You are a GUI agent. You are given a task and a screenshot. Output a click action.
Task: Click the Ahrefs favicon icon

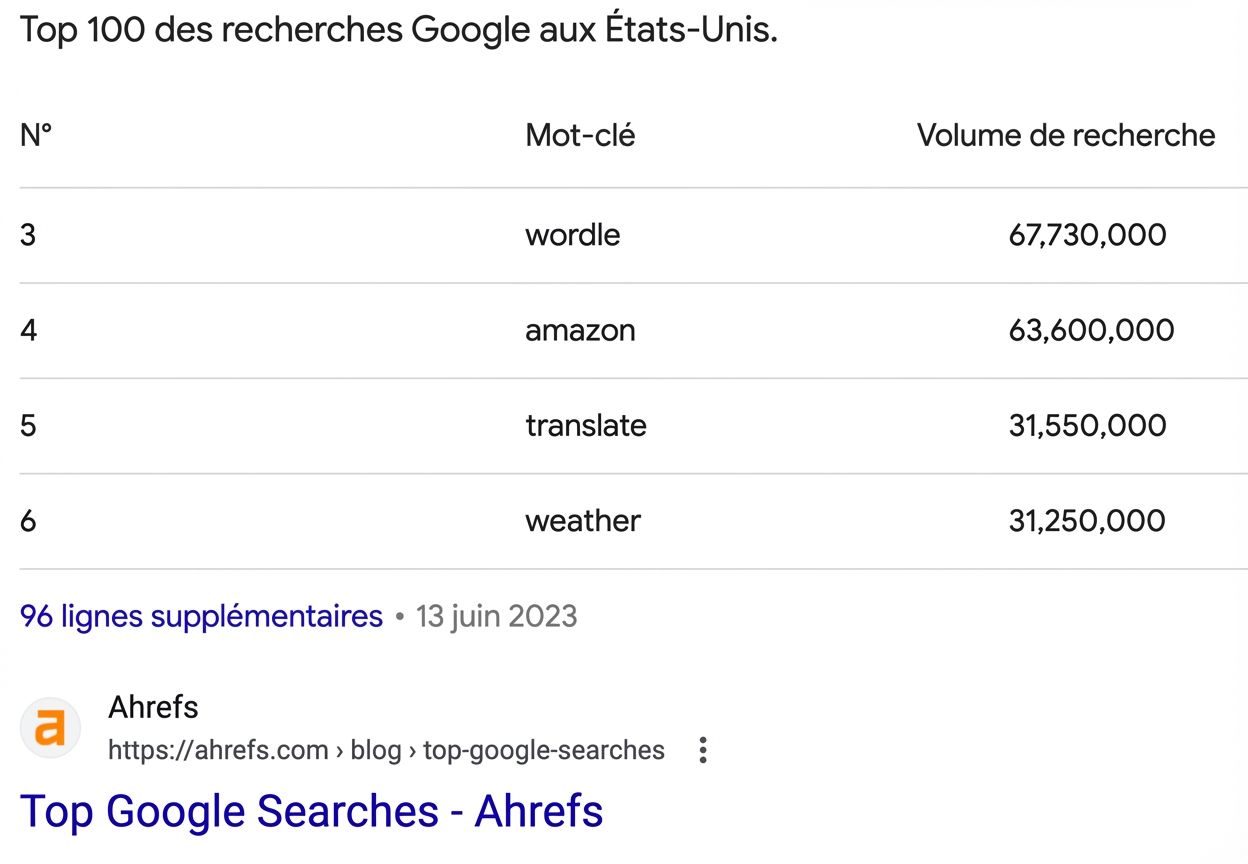(x=50, y=729)
